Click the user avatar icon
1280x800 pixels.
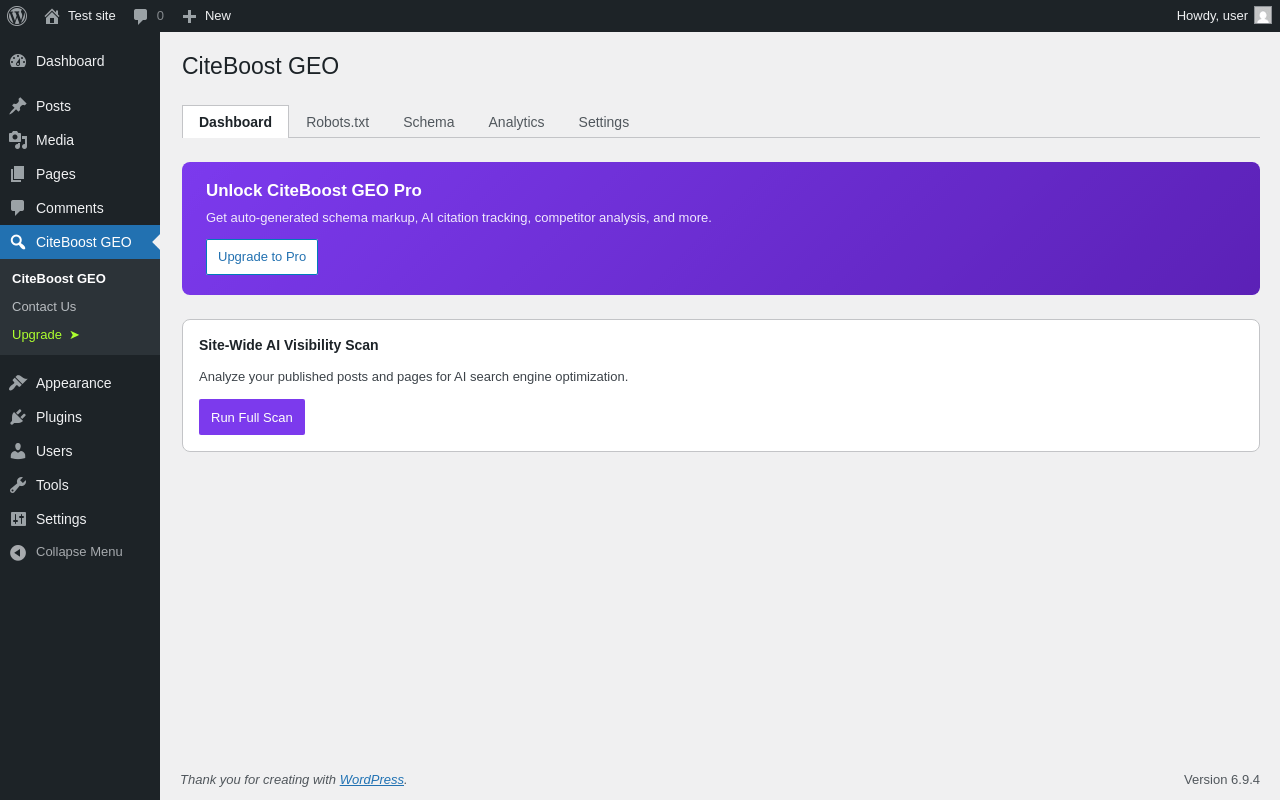1263,15
